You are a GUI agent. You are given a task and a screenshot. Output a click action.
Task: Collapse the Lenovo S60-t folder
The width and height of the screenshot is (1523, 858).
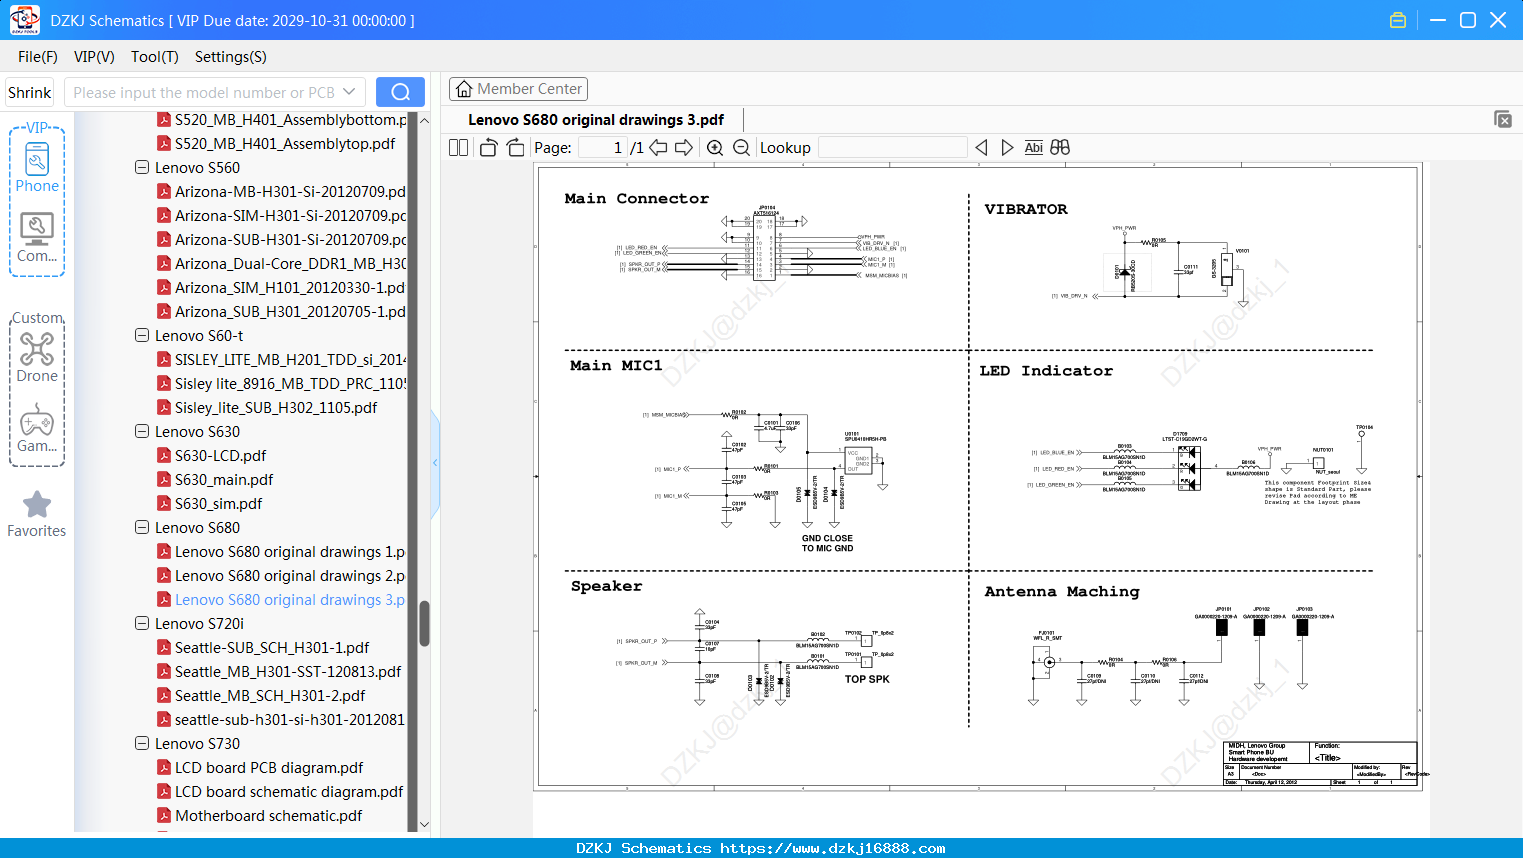pyautogui.click(x=142, y=335)
